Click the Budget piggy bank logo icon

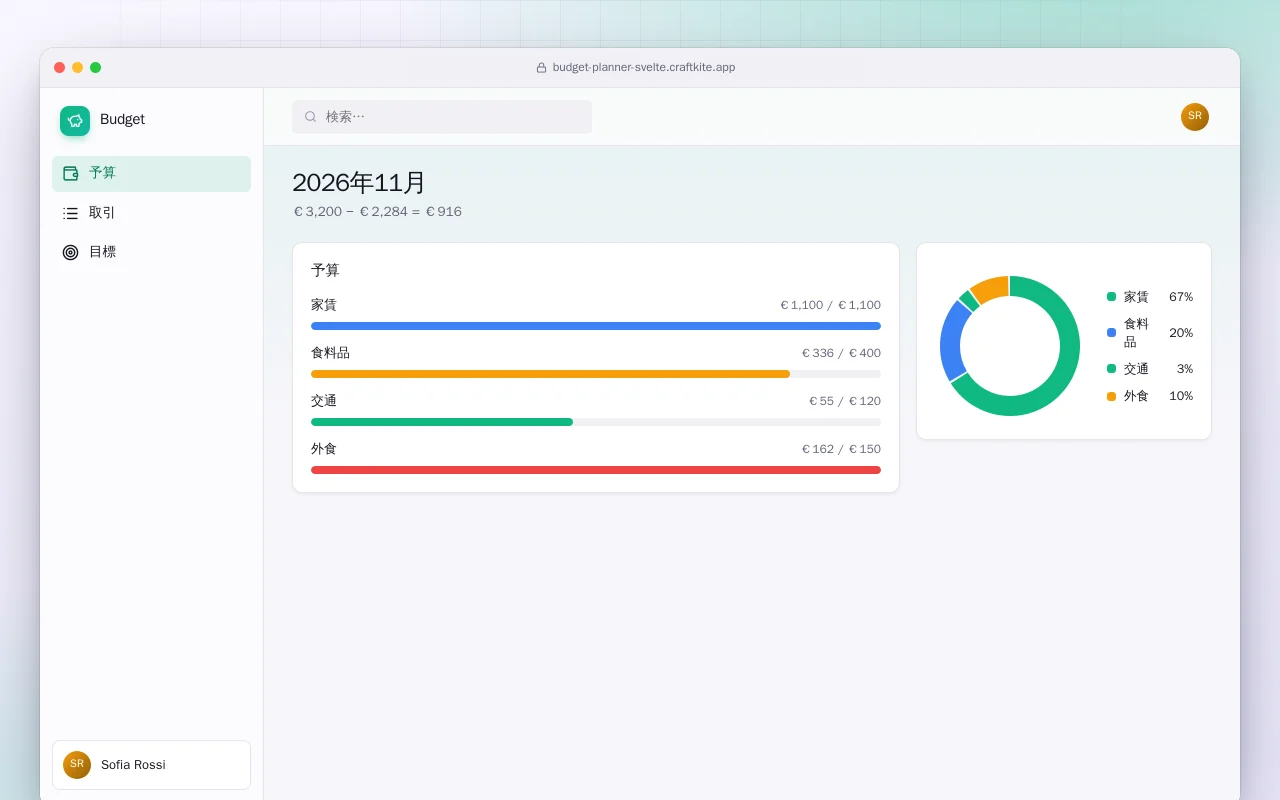point(75,121)
